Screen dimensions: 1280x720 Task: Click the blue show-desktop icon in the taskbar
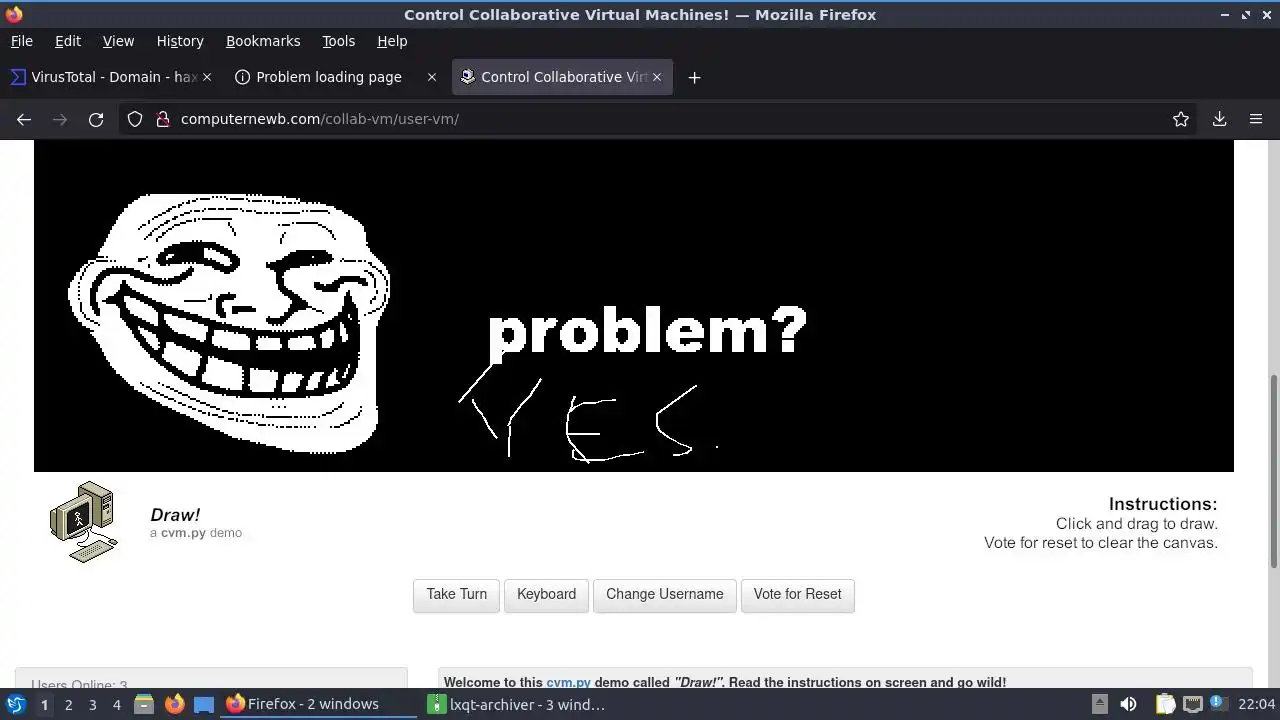coord(204,704)
